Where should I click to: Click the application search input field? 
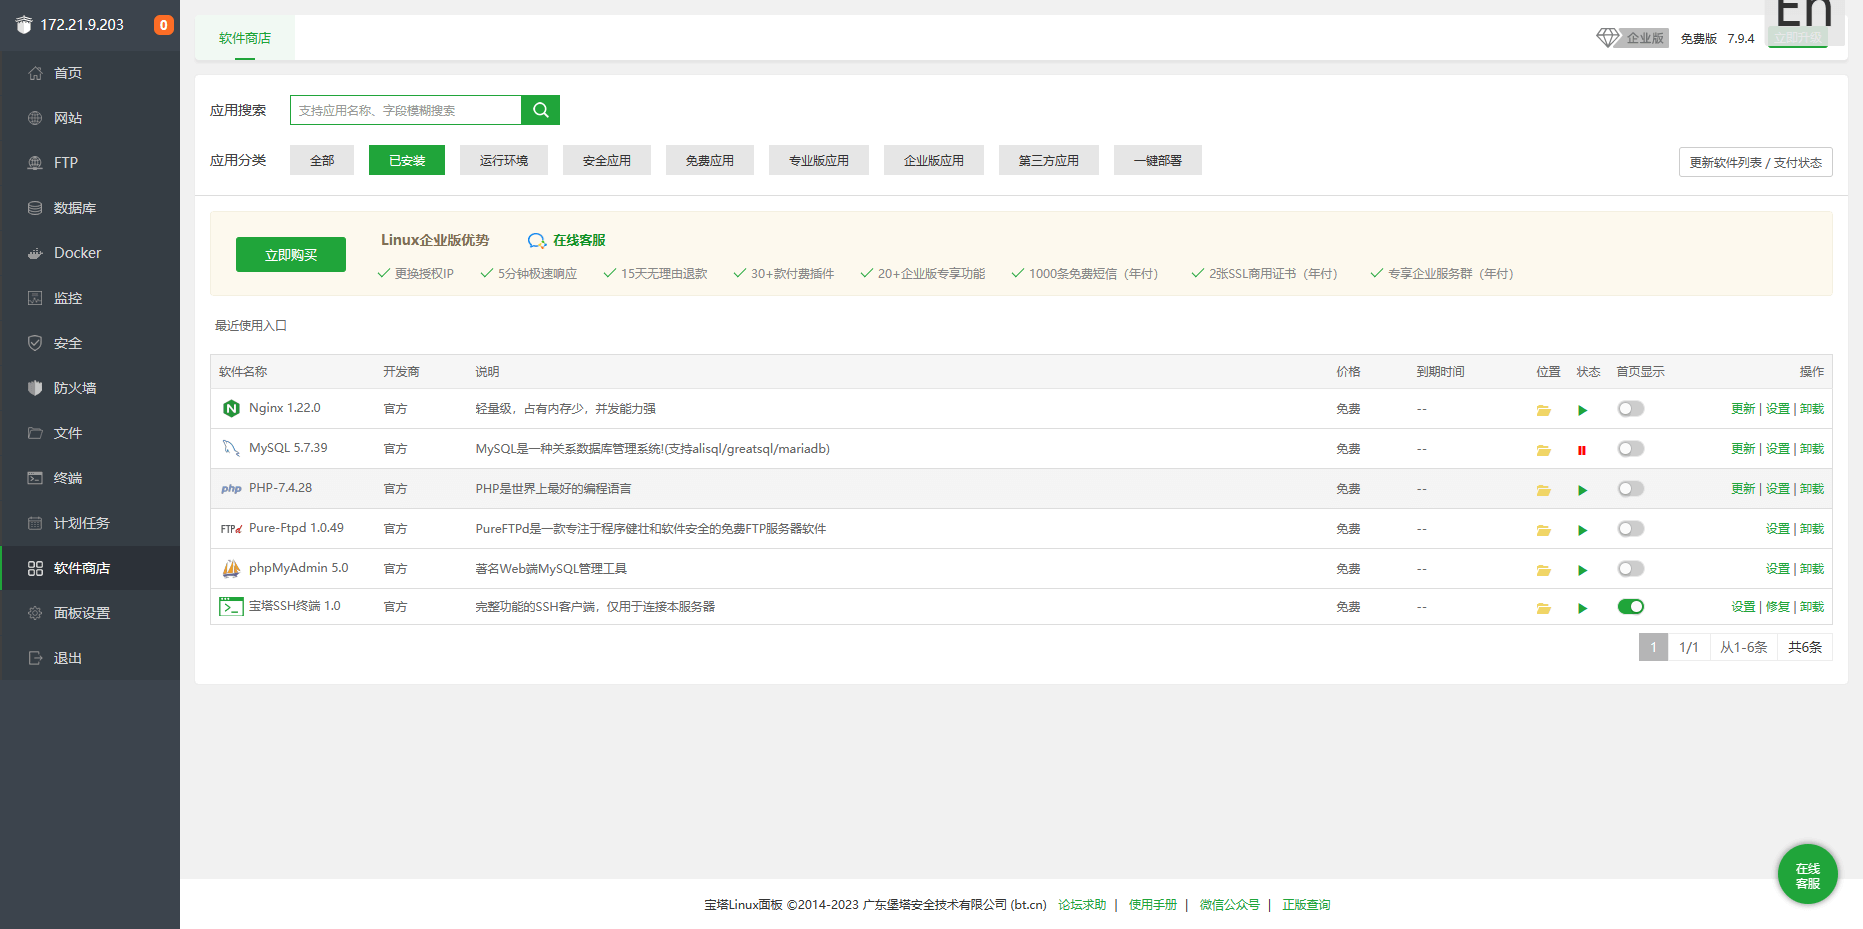click(x=404, y=110)
